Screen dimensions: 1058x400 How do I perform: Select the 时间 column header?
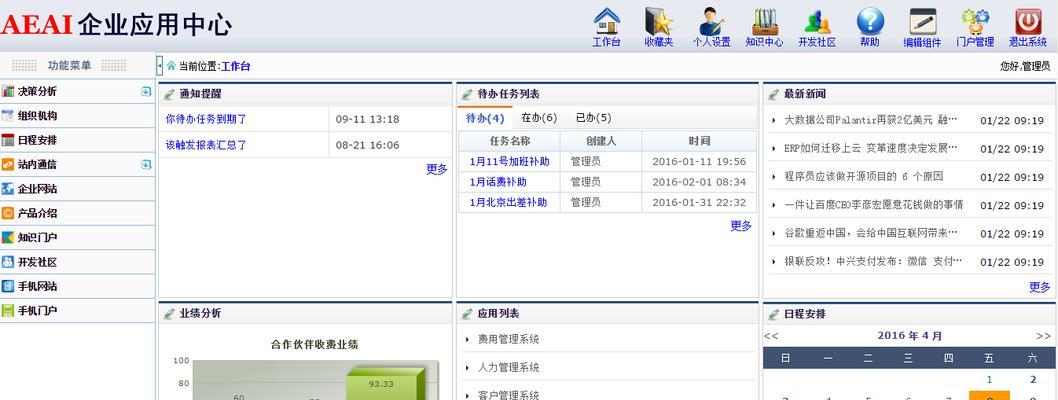[699, 141]
